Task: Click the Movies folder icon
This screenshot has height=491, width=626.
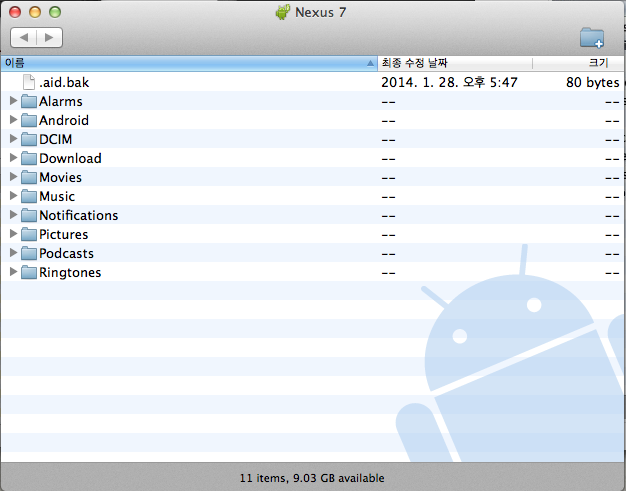Action: coord(29,177)
